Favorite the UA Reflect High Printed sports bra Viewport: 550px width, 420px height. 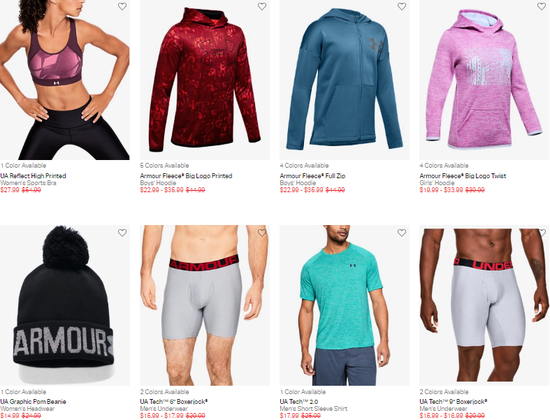(x=122, y=6)
